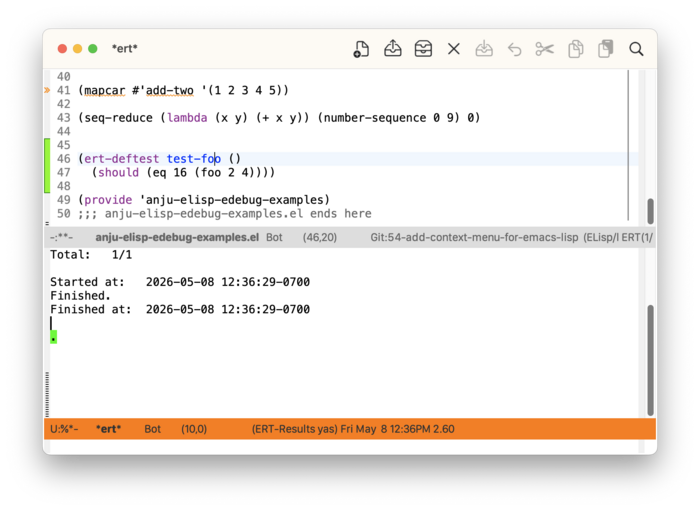Click Bot indicator in the *ert* mode line

pyautogui.click(x=152, y=429)
